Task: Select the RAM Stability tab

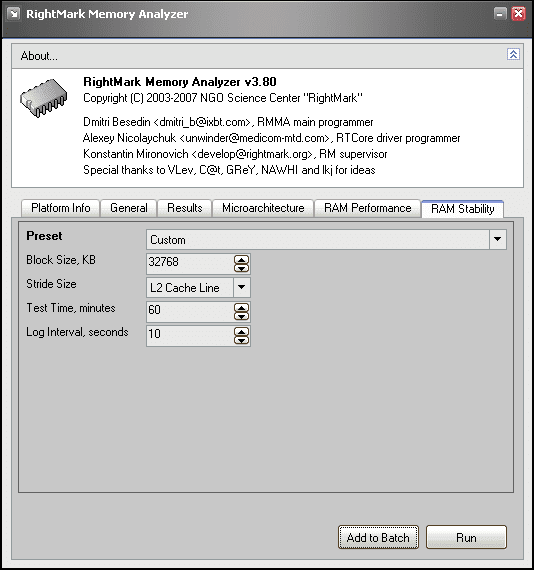Action: click(x=462, y=209)
